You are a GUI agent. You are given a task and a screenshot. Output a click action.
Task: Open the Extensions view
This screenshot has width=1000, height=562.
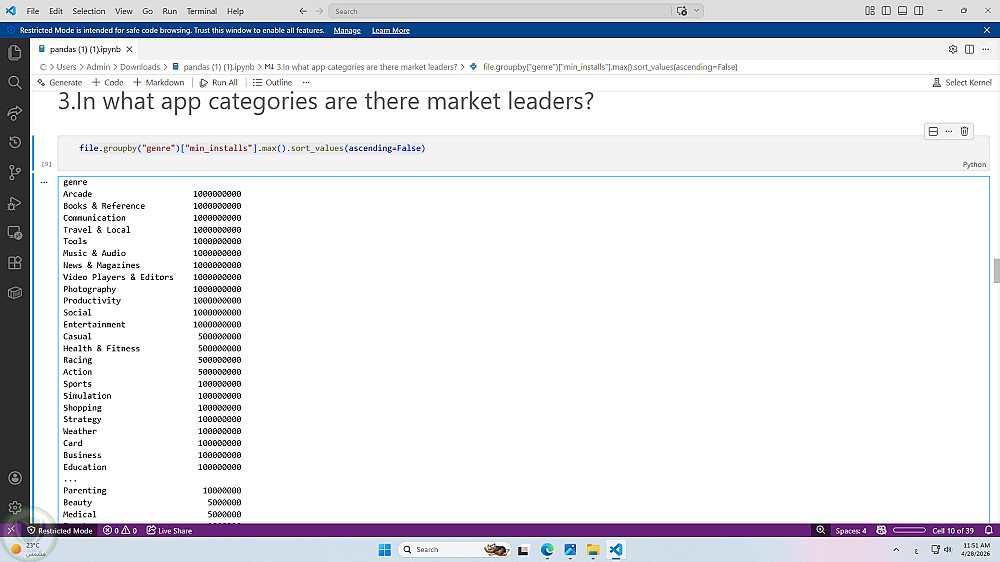tap(15, 263)
